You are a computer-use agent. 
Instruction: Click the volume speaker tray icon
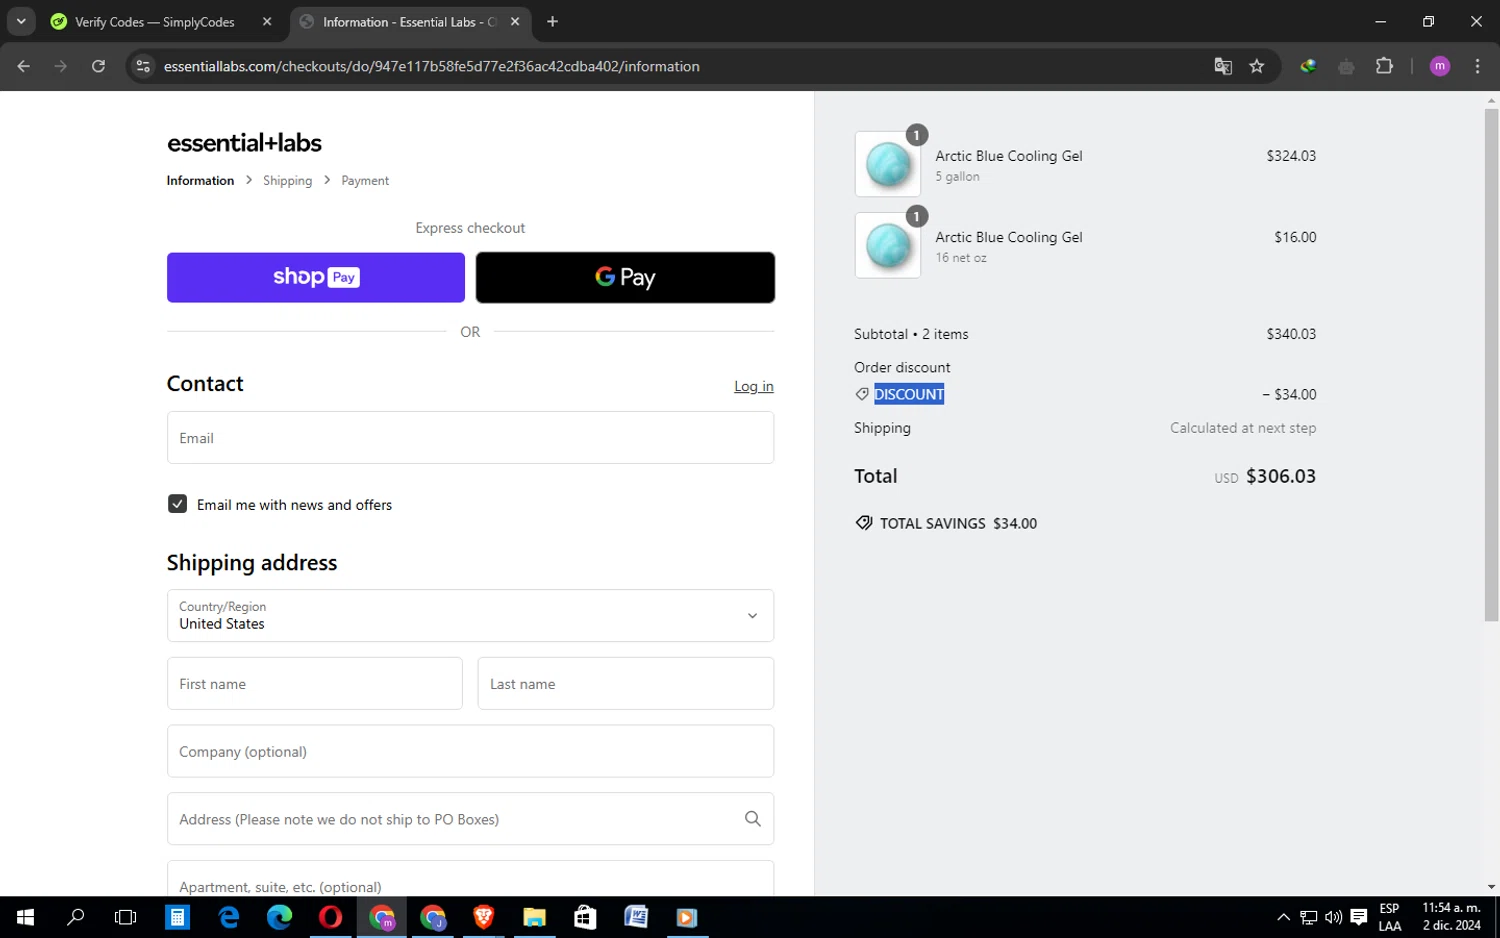pos(1333,917)
